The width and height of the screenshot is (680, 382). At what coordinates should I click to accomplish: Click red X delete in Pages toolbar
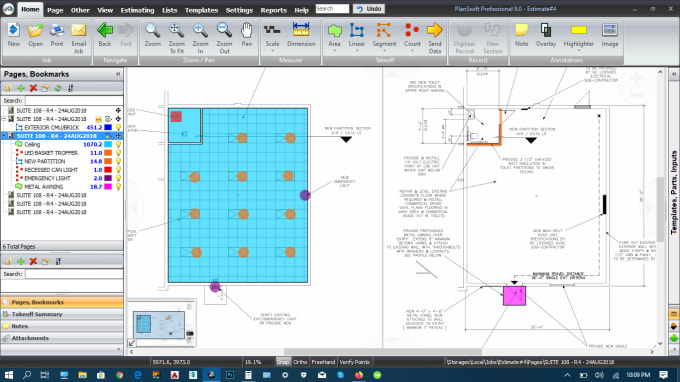[33, 88]
